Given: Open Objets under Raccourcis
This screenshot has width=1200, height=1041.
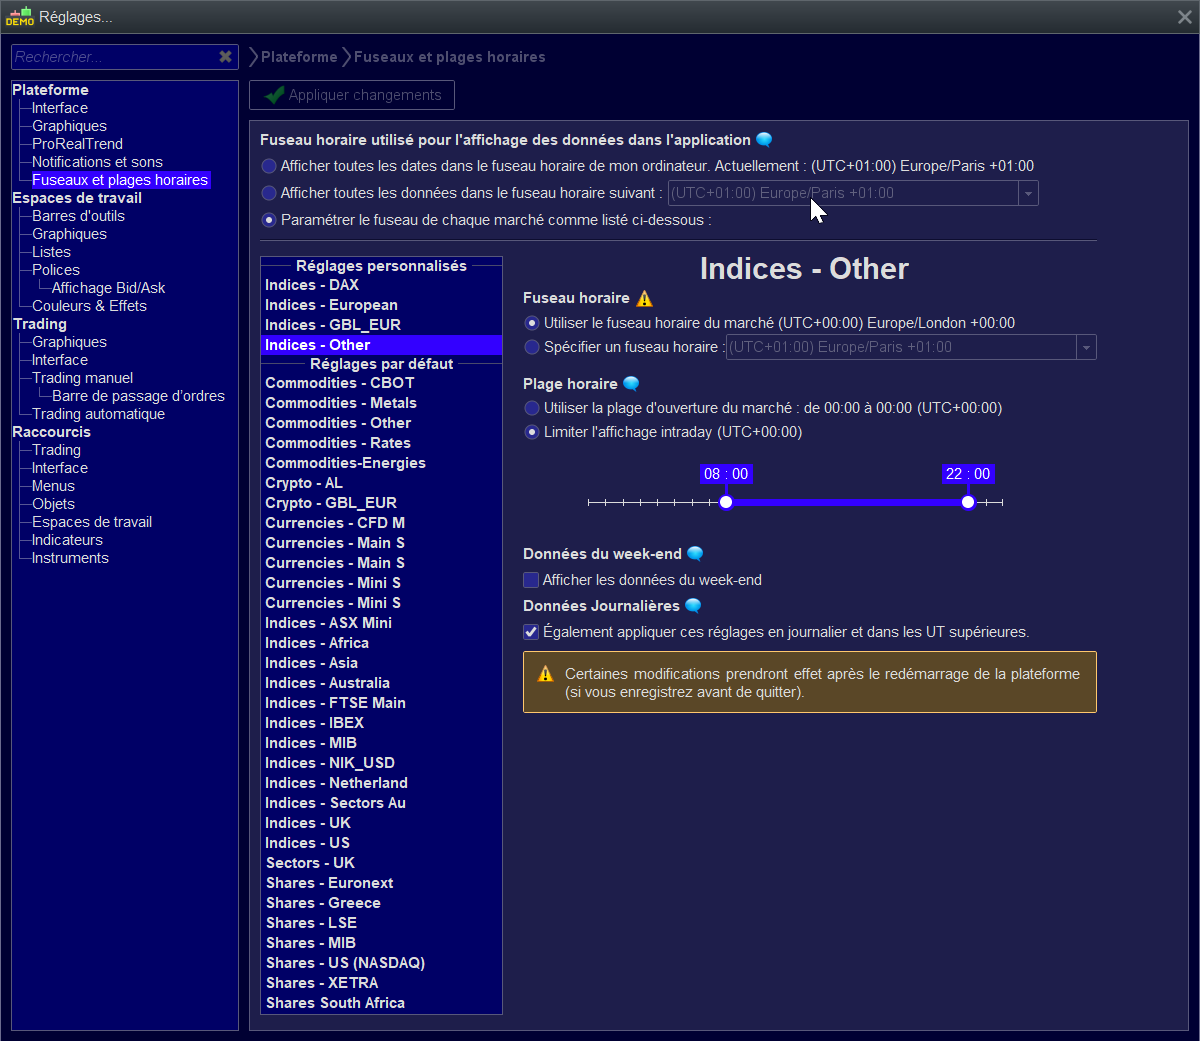Looking at the screenshot, I should coord(53,504).
